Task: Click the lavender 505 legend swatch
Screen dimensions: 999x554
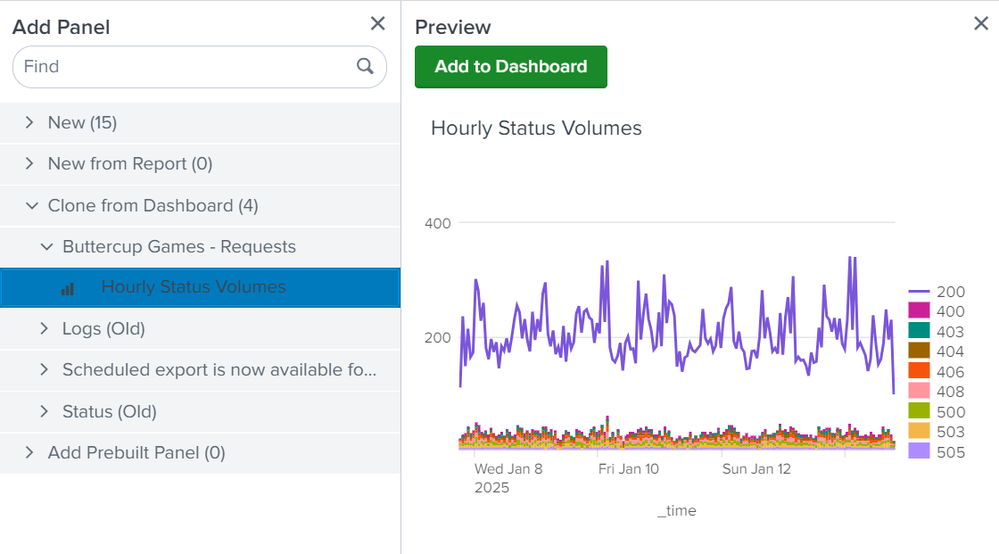Action: tap(919, 451)
